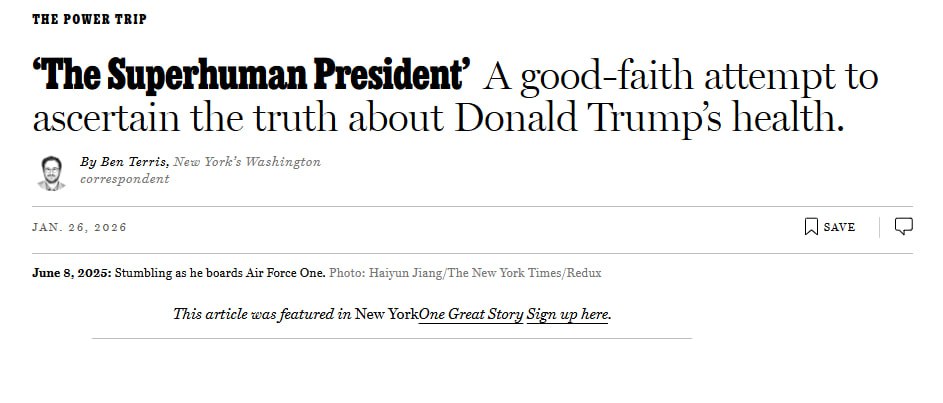This screenshot has height=403, width=943.
Task: Click the June 8, 2025 caption date
Action: 71,273
